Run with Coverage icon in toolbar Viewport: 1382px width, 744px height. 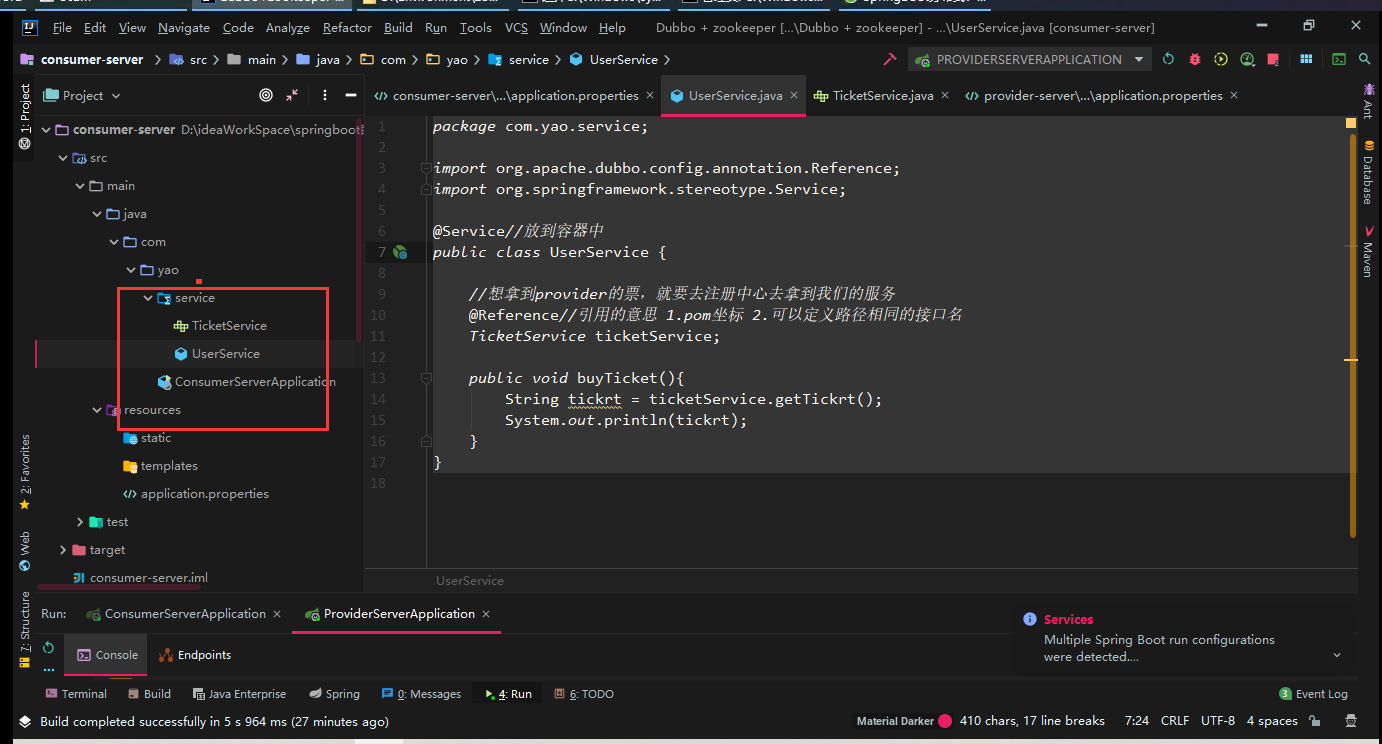coord(1221,60)
